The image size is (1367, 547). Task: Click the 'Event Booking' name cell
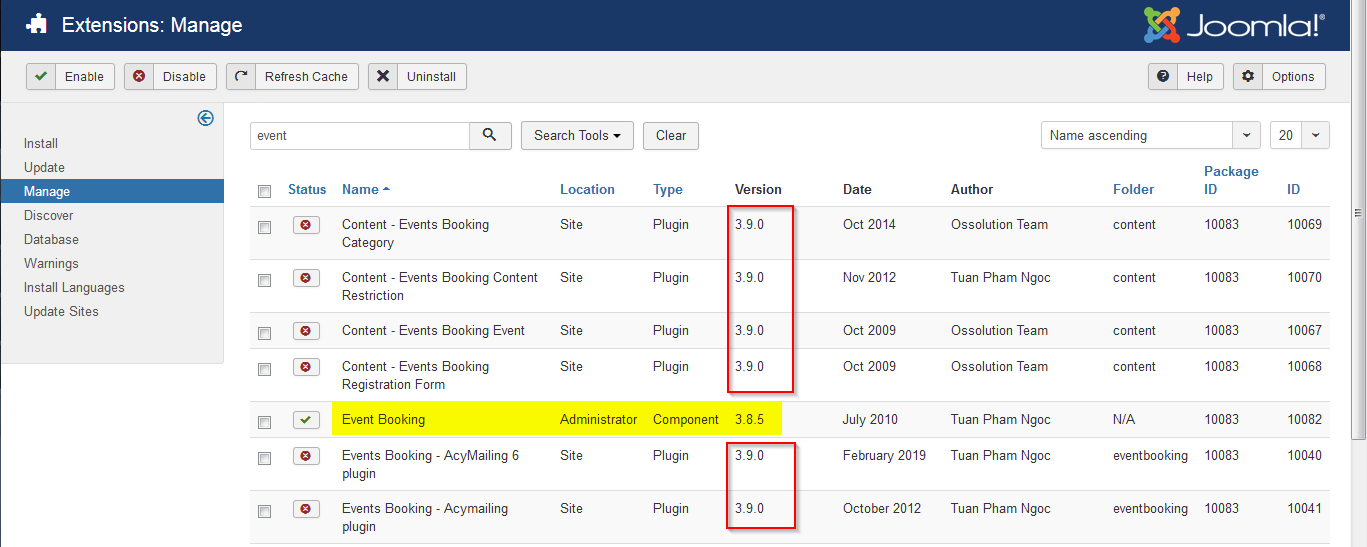[383, 419]
